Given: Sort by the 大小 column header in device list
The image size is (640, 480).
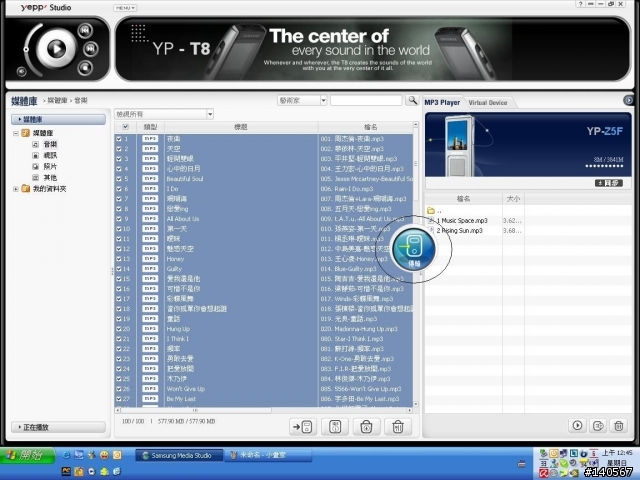Looking at the screenshot, I should [x=513, y=199].
